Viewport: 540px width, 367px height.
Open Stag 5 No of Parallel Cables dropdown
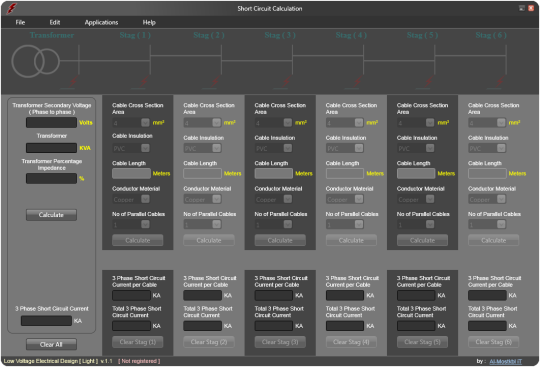point(416,224)
